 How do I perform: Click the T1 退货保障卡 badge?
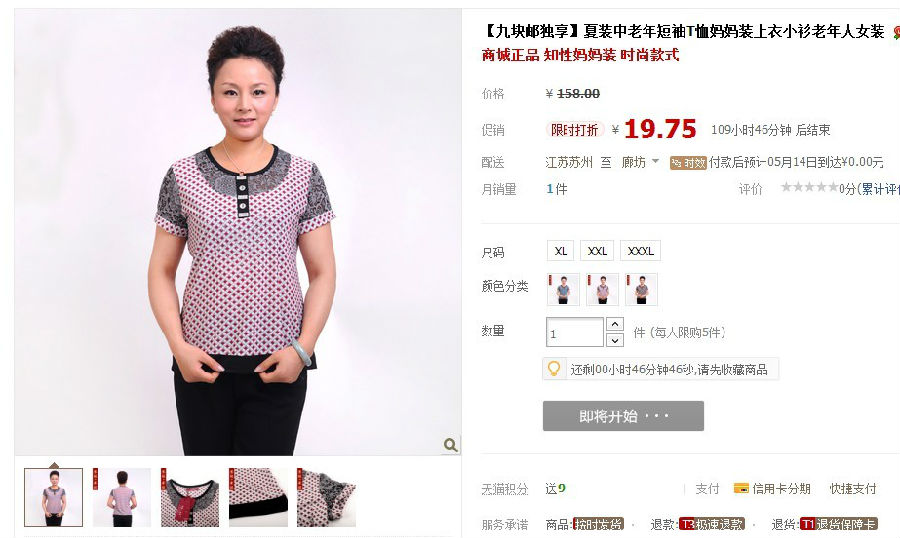pyautogui.click(x=839, y=524)
